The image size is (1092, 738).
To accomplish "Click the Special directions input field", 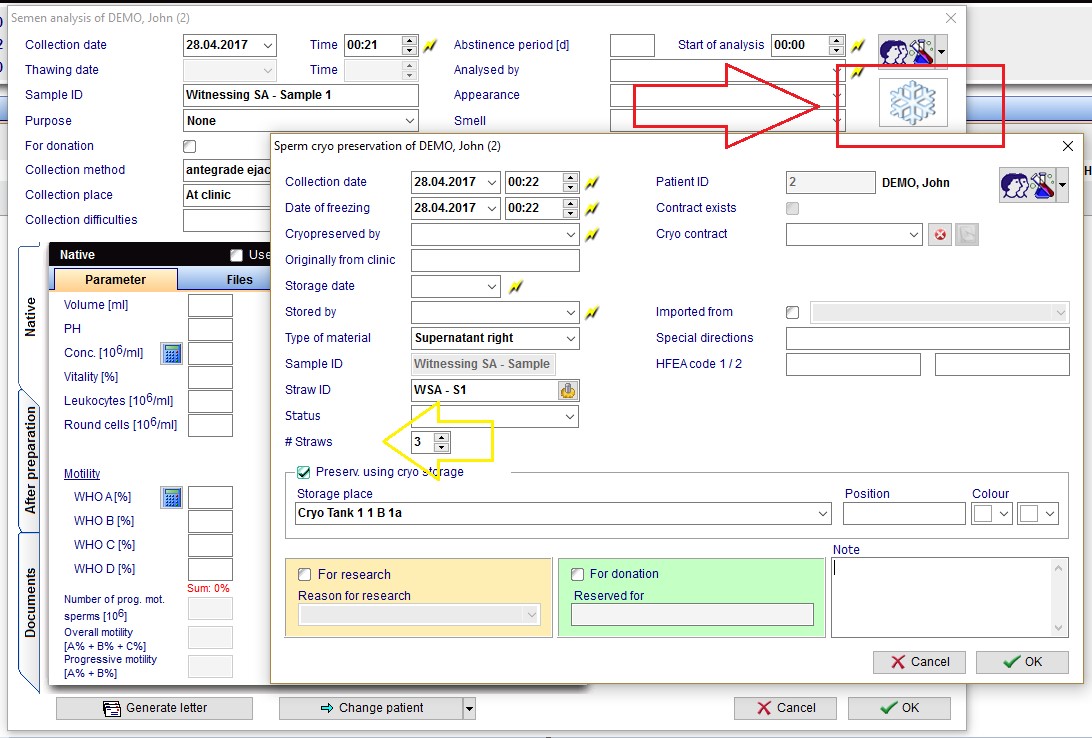I will click(928, 338).
